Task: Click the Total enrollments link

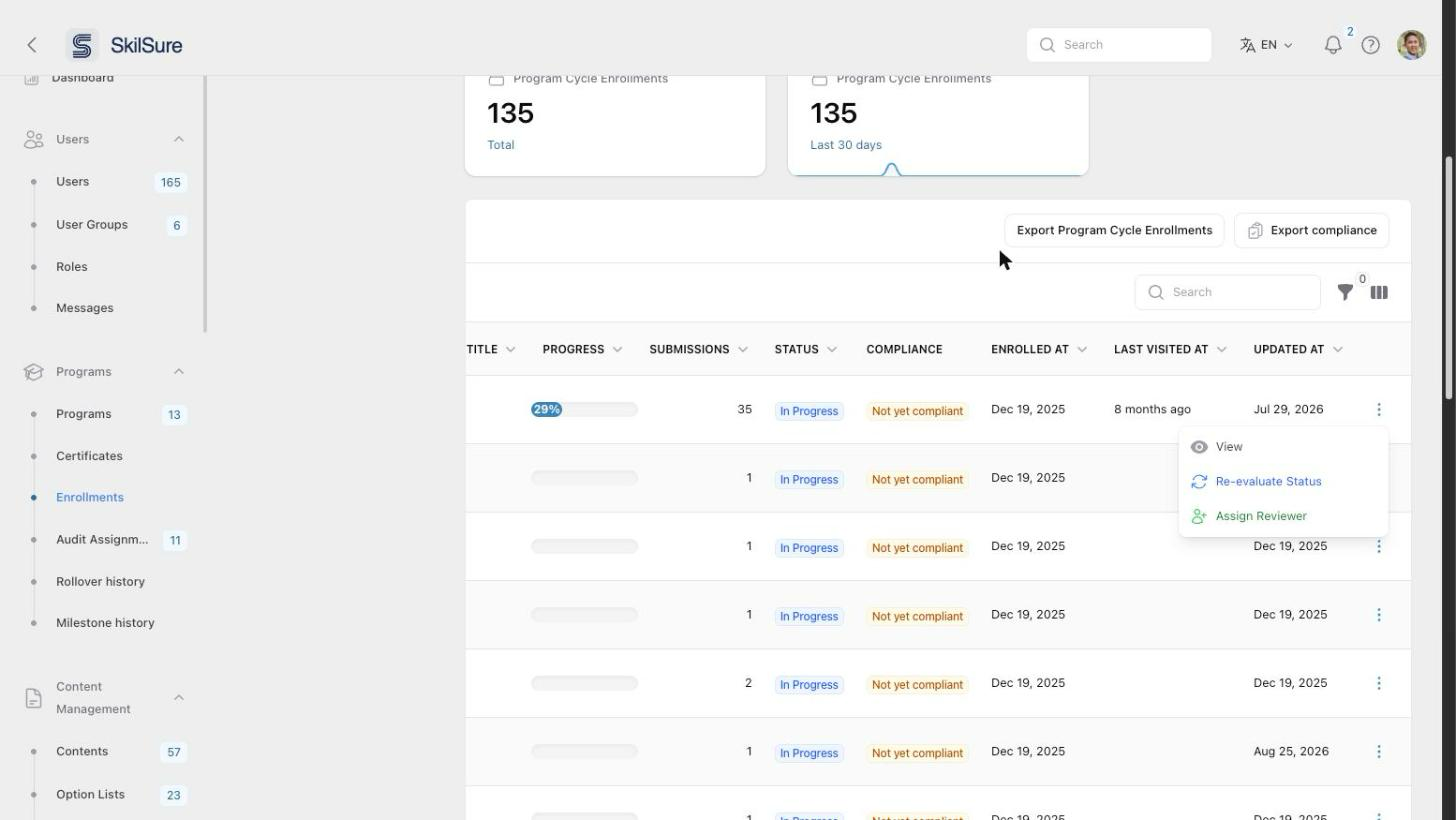Action: click(501, 145)
